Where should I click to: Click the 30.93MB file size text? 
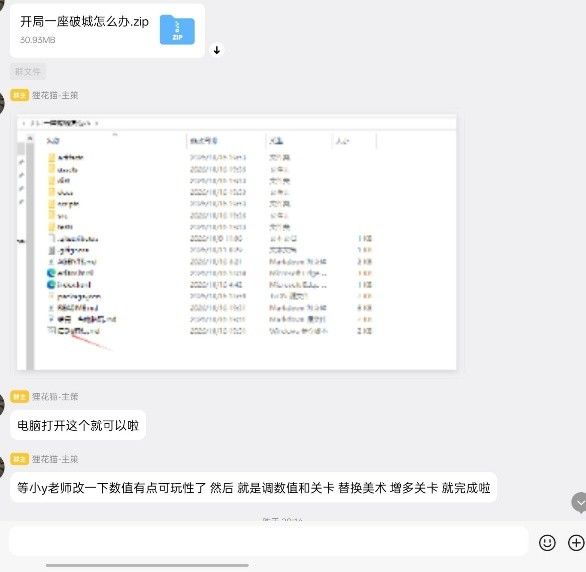click(x=37, y=40)
